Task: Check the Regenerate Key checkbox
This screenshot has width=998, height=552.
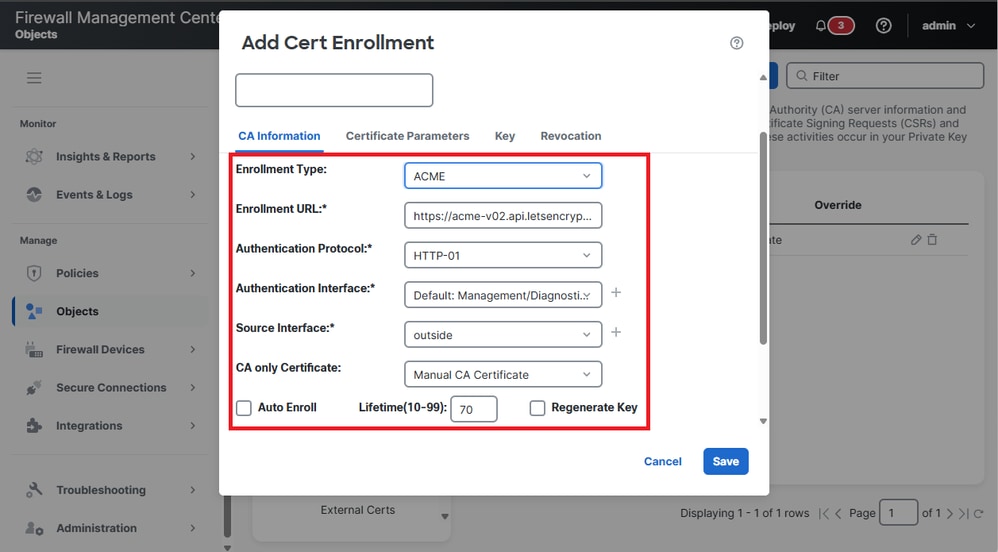Action: [x=538, y=408]
